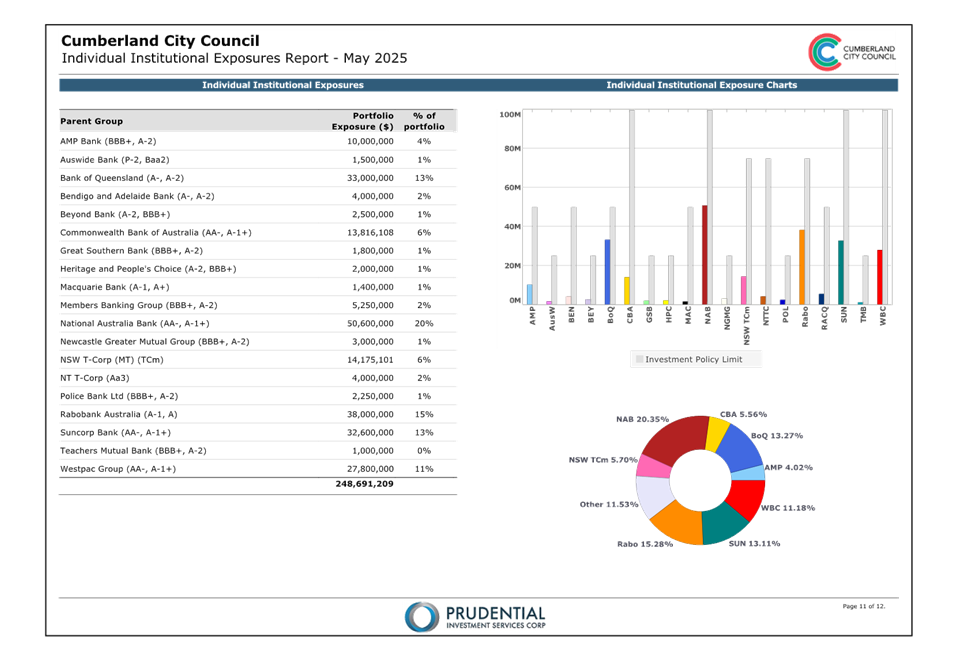
Task: Select 'National Australia Bank' row name
Action: [x=135, y=324]
